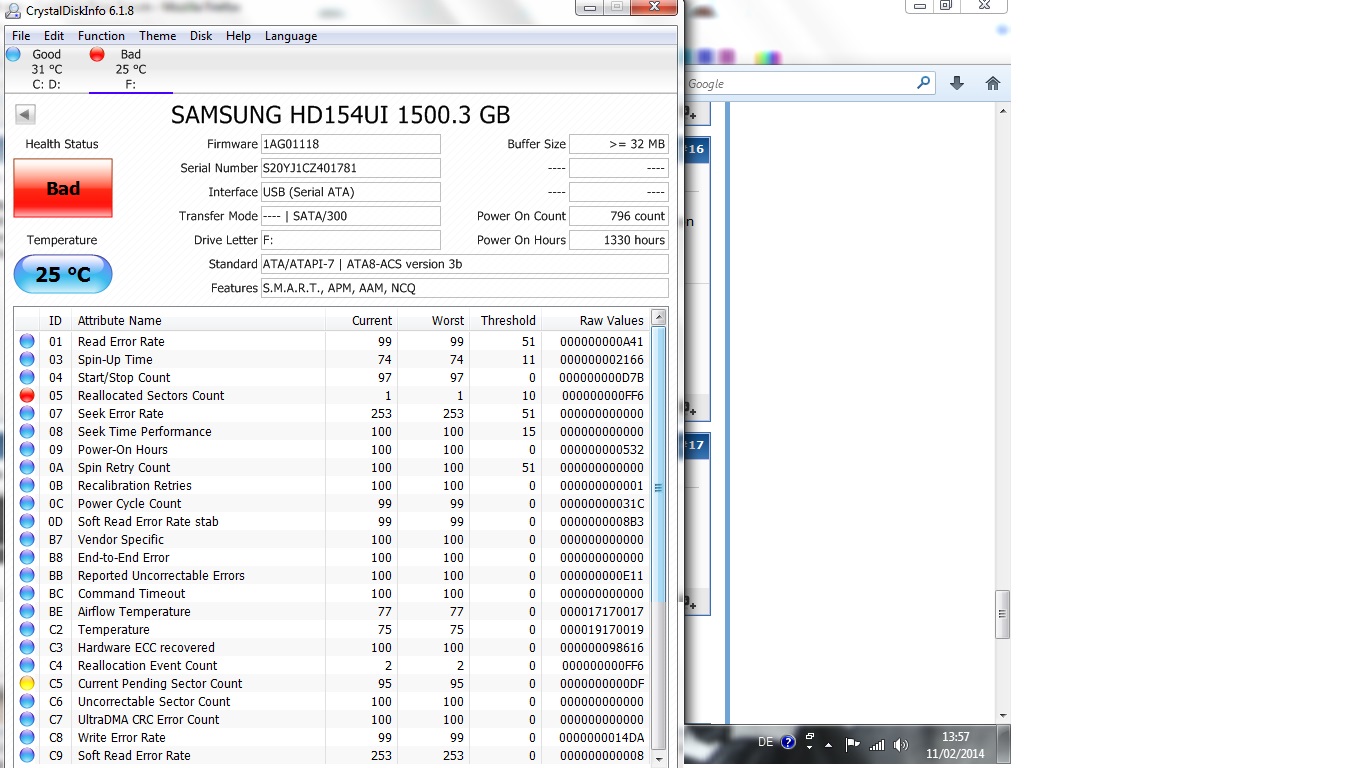Select the Hardware ECC recovered row

click(332, 648)
